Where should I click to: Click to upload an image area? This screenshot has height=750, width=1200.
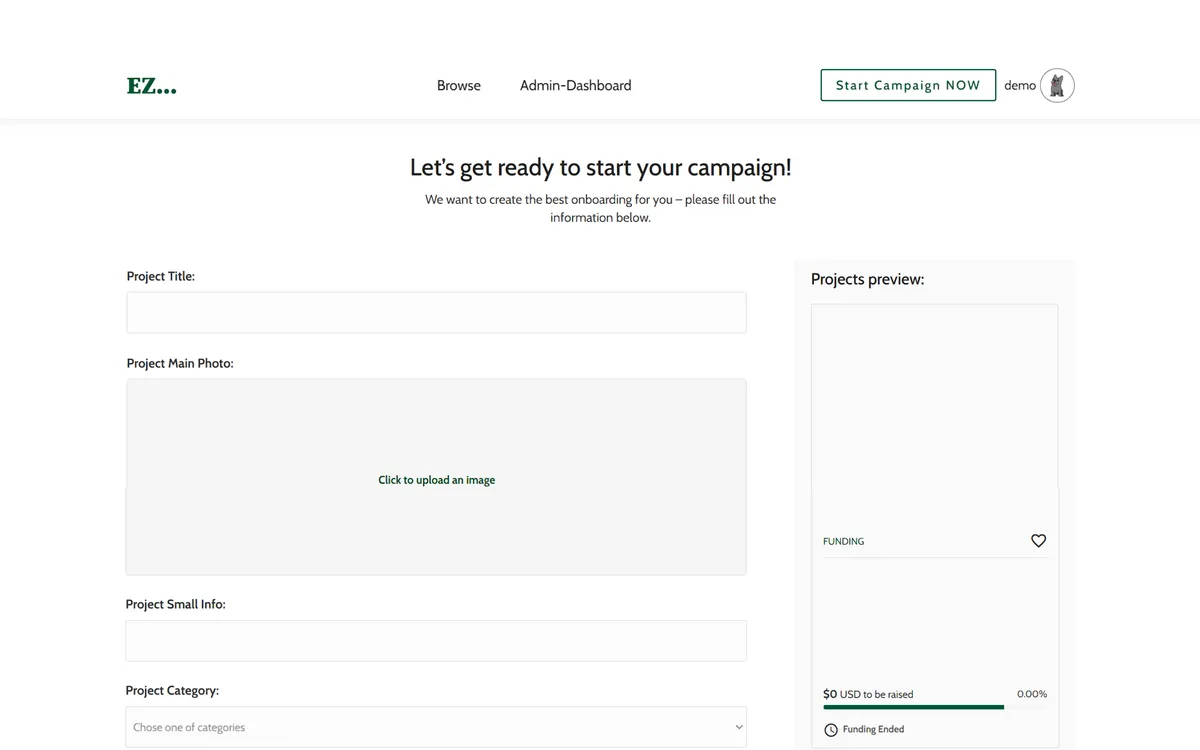coord(436,477)
